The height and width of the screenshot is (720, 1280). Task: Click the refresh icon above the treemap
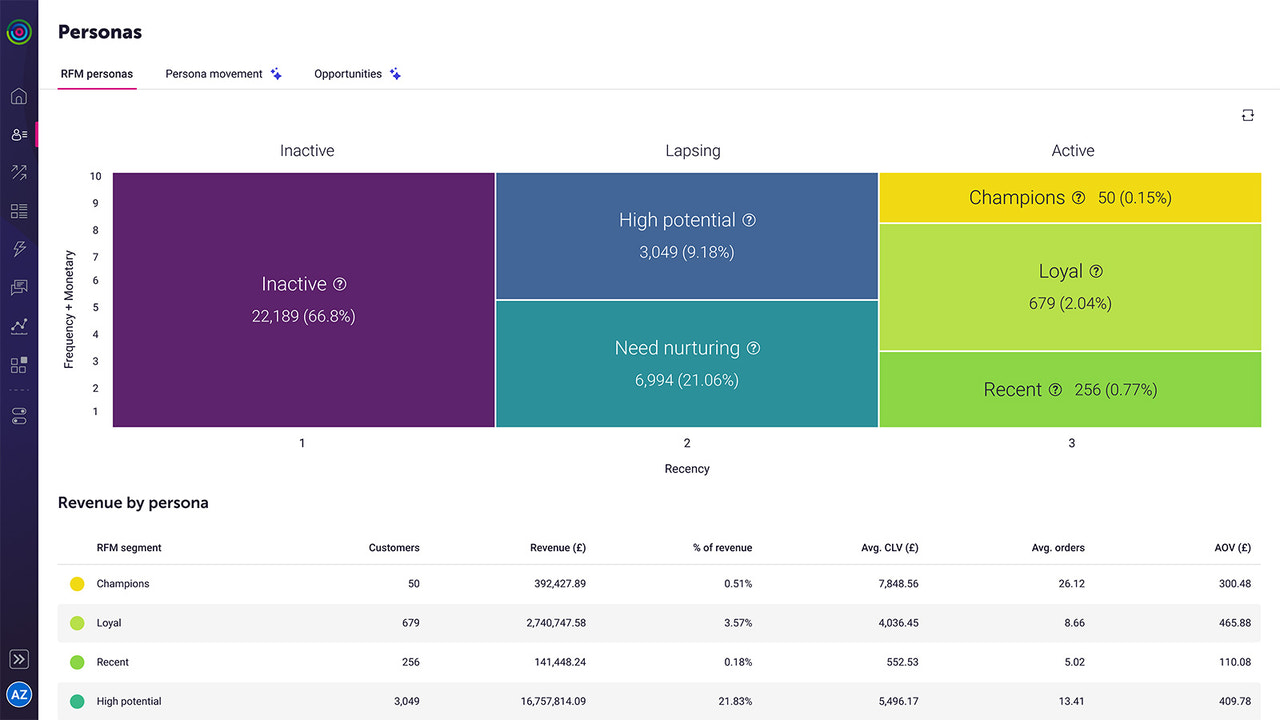(1247, 115)
